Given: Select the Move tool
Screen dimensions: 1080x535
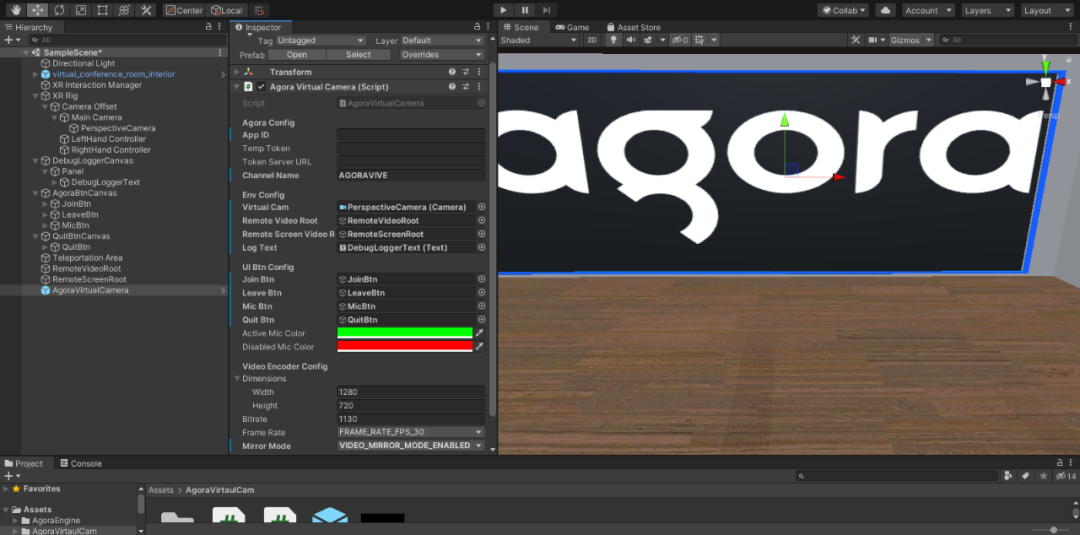Looking at the screenshot, I should coord(37,10).
